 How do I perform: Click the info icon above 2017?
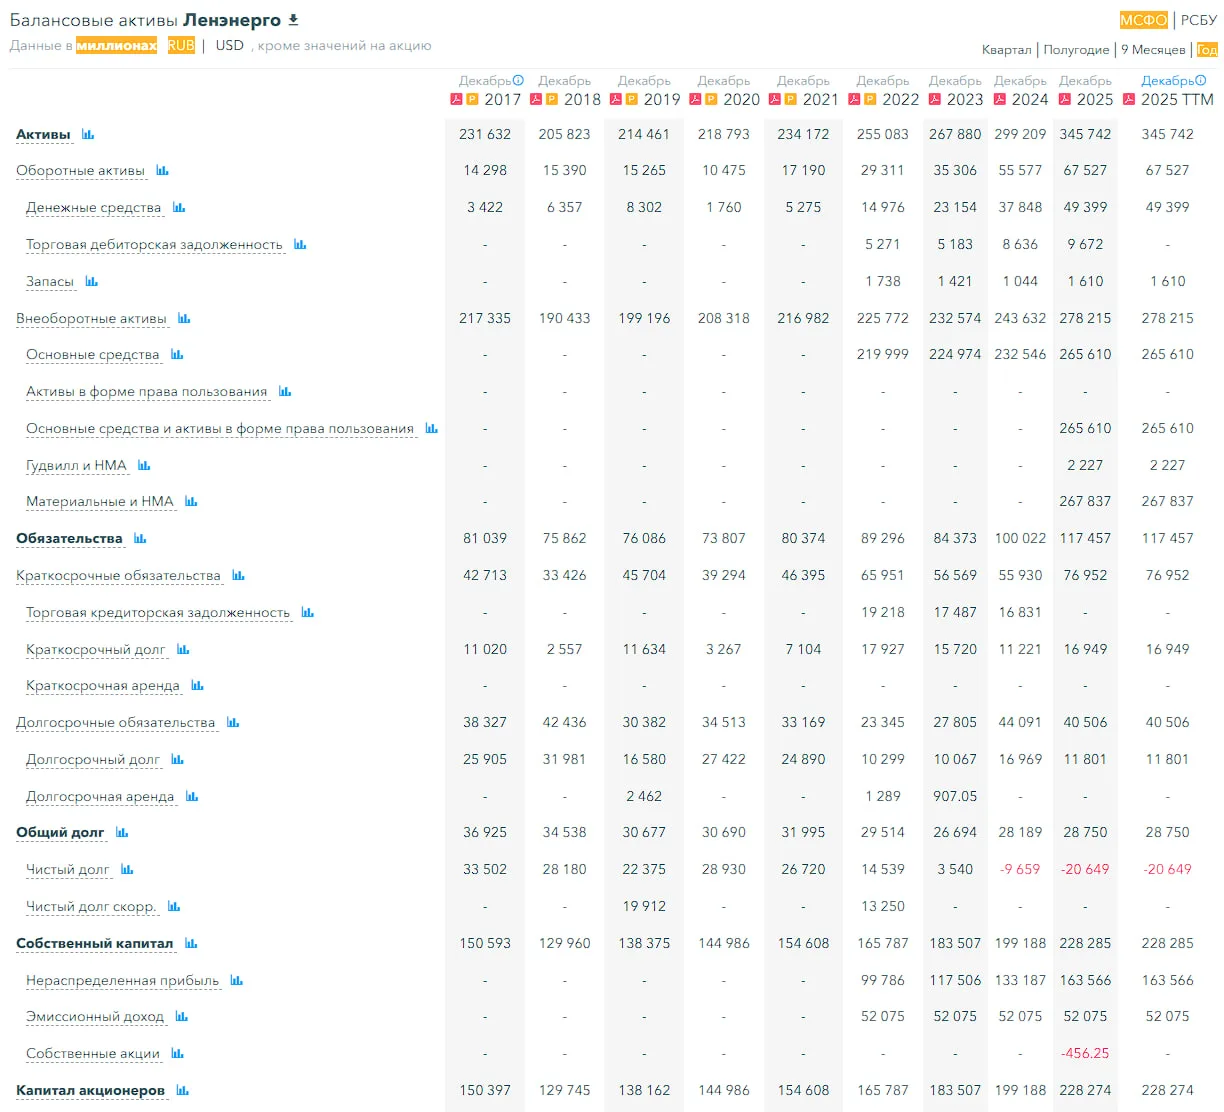click(x=518, y=80)
